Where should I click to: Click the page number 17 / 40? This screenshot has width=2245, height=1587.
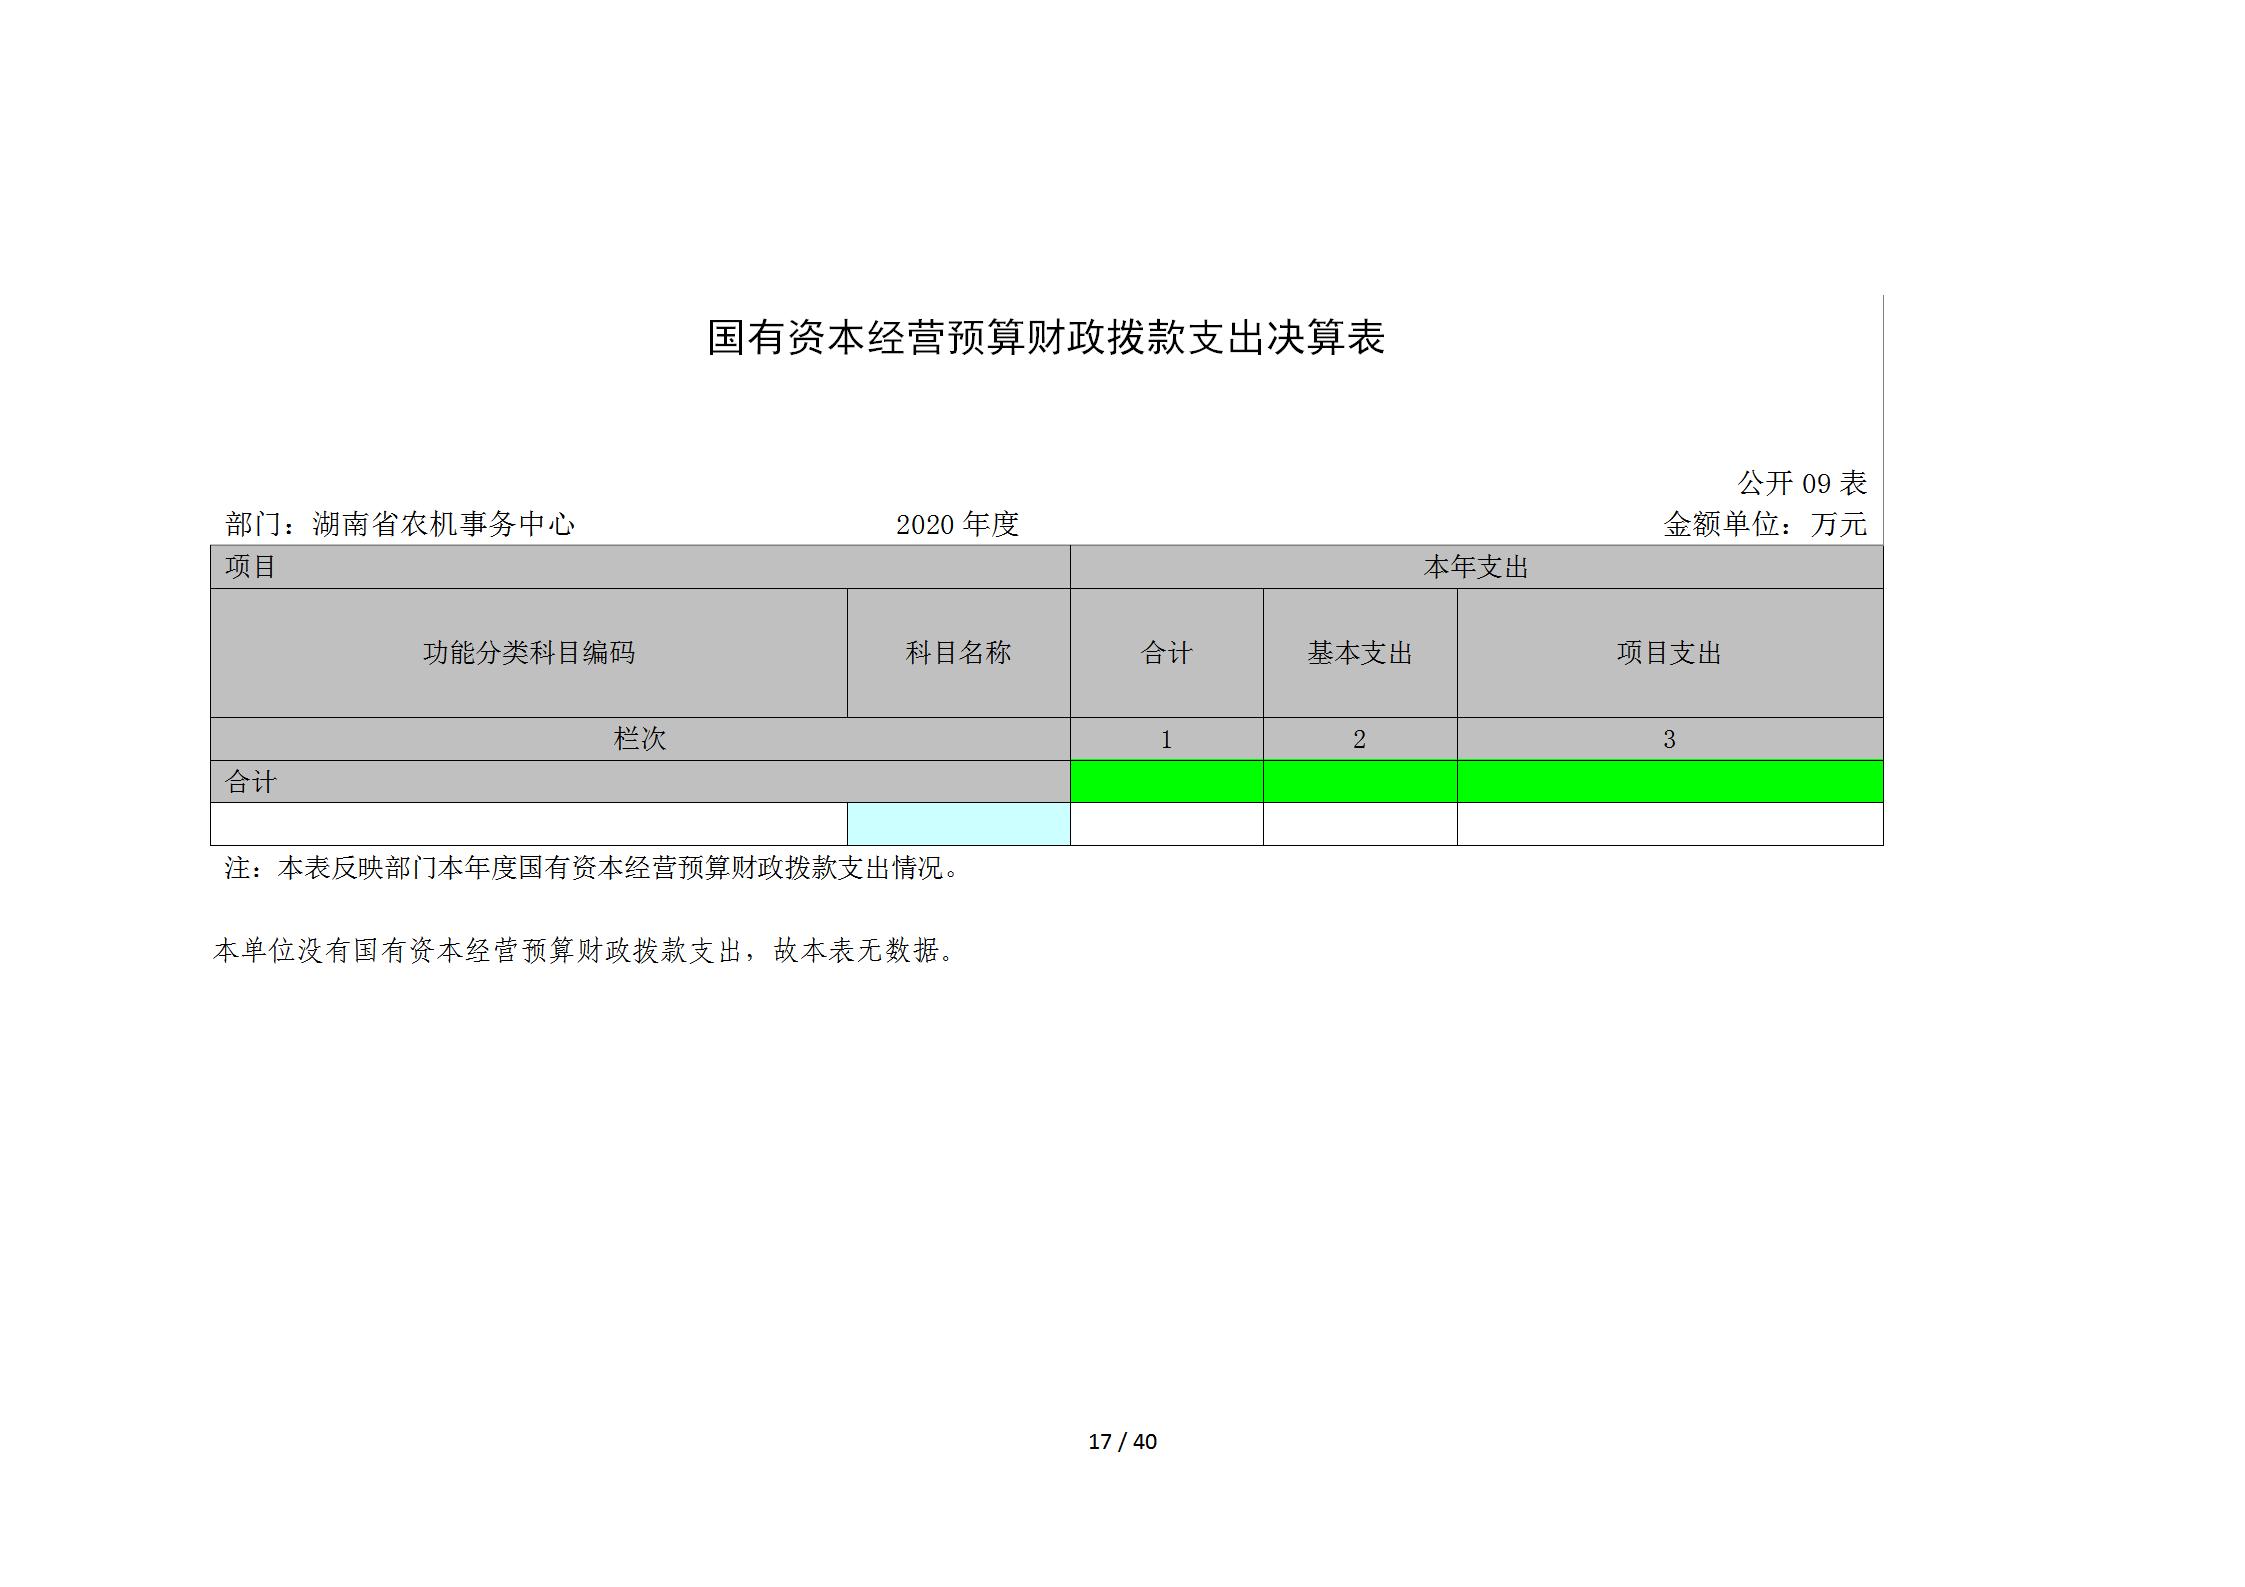click(x=1122, y=1441)
